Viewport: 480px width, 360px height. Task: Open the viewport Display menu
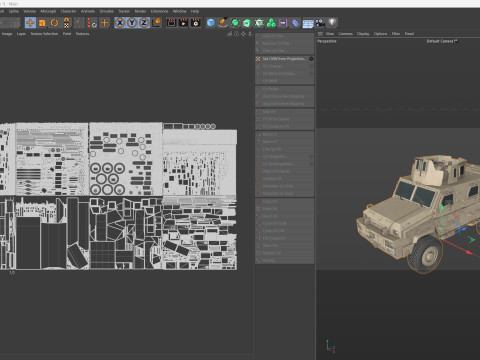(x=363, y=34)
